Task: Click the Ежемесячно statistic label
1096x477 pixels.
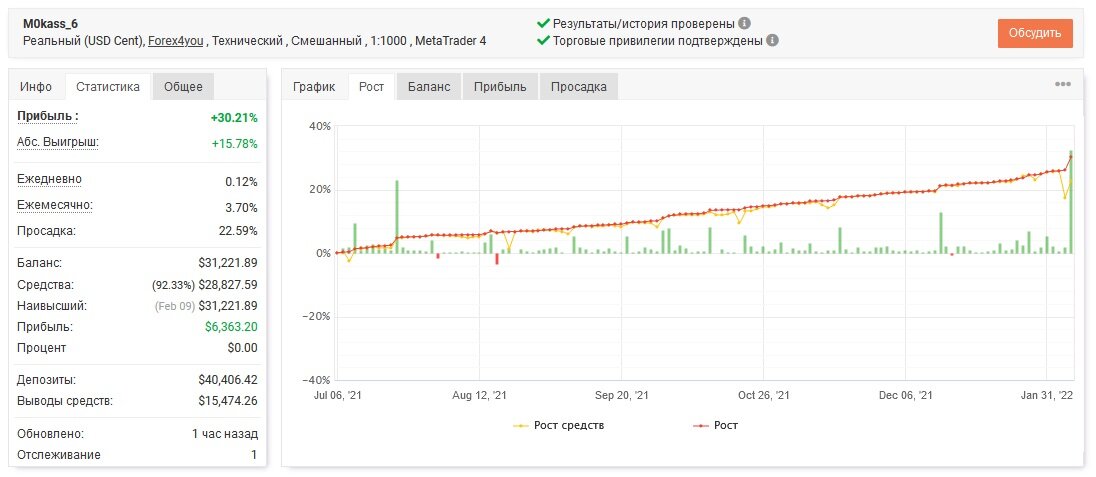Action: (x=55, y=206)
